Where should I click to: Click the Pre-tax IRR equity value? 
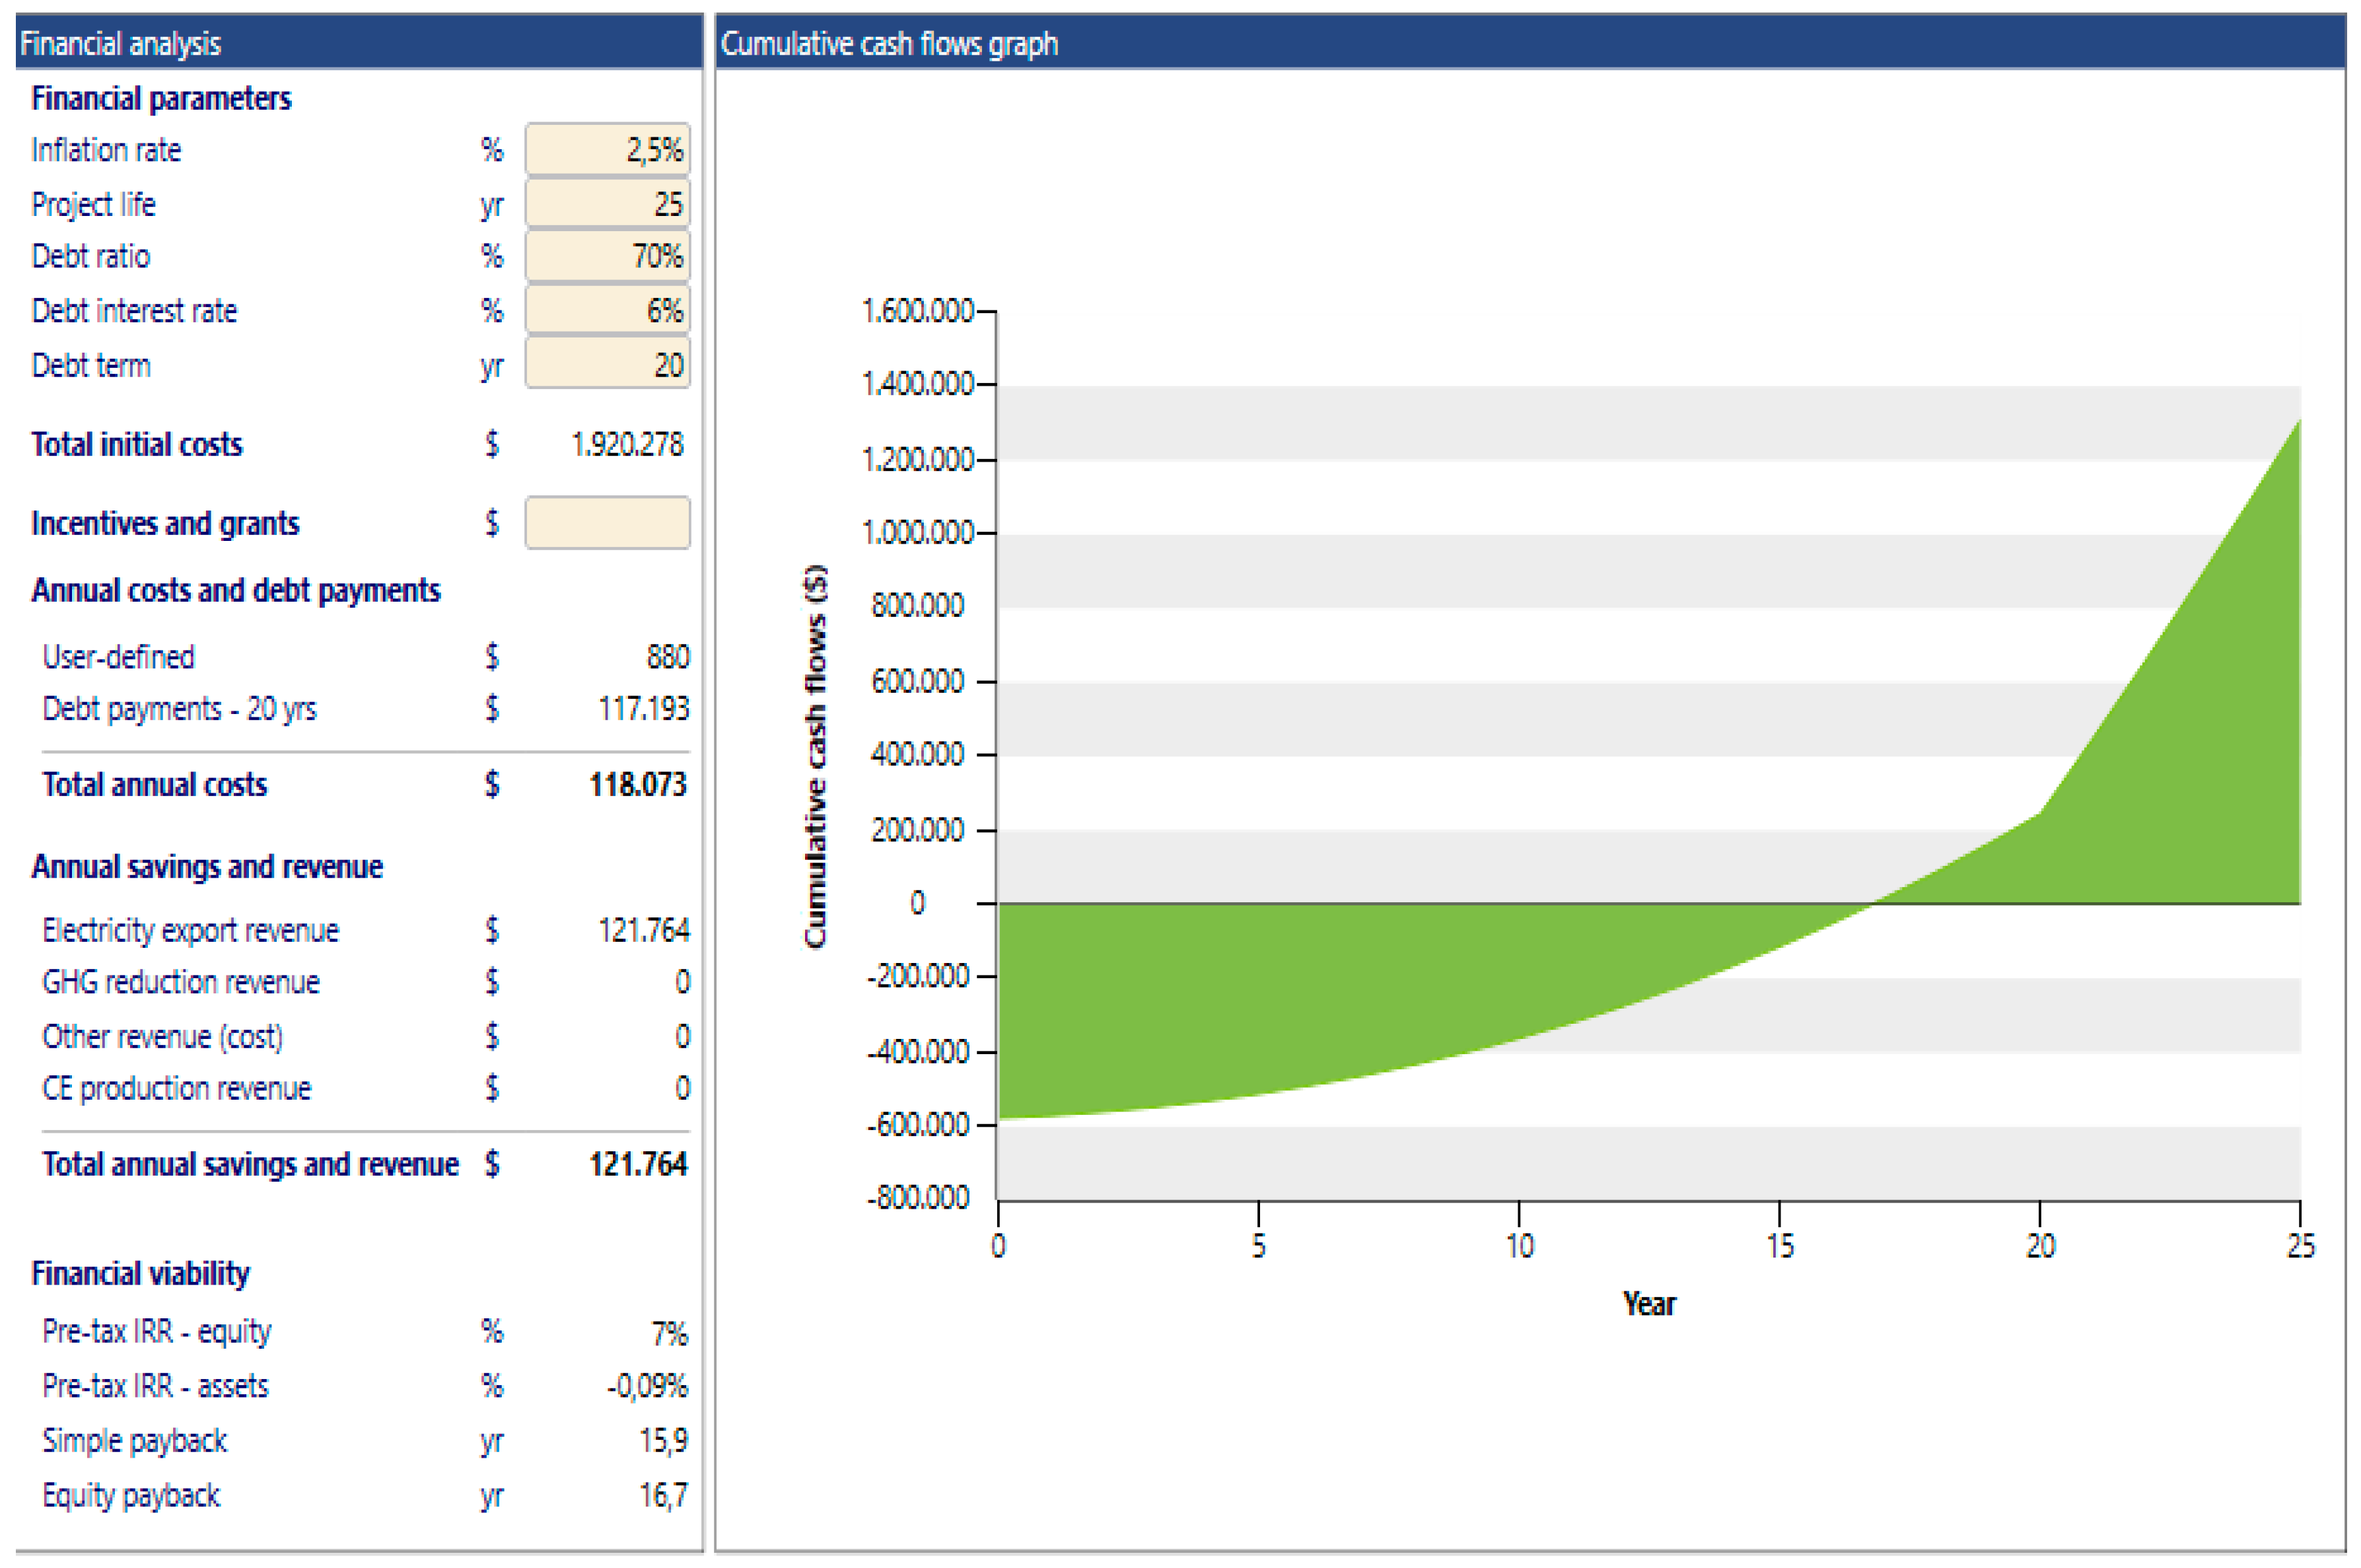tap(668, 1333)
